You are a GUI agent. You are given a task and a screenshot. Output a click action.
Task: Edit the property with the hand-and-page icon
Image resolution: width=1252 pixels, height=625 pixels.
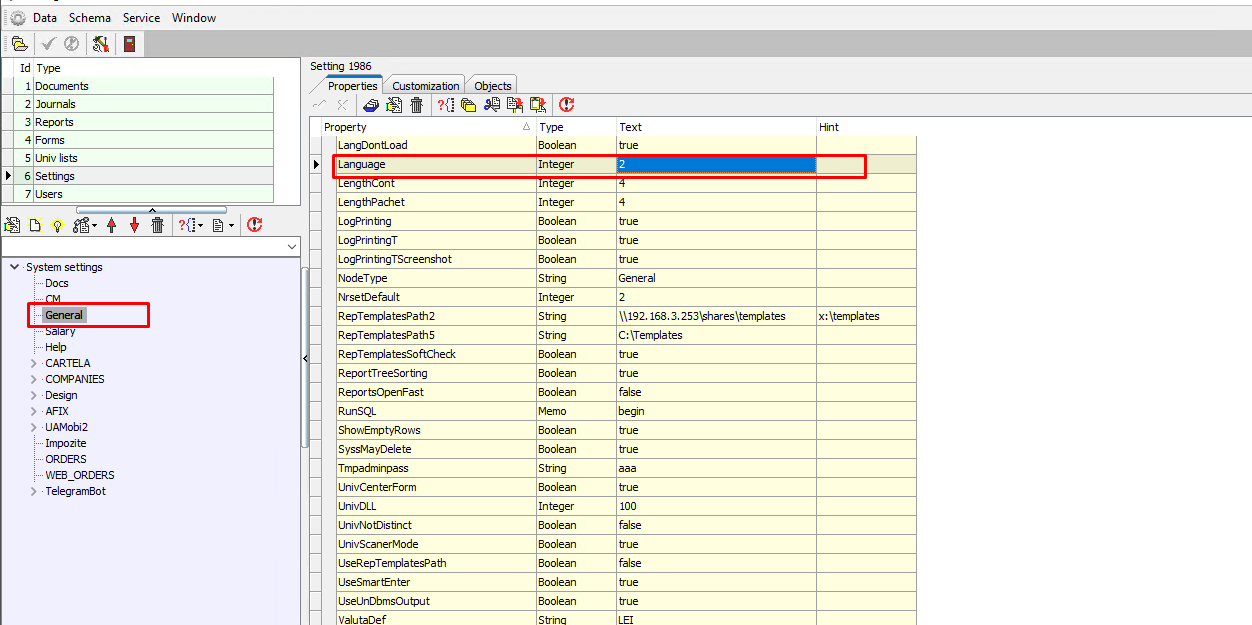394,105
